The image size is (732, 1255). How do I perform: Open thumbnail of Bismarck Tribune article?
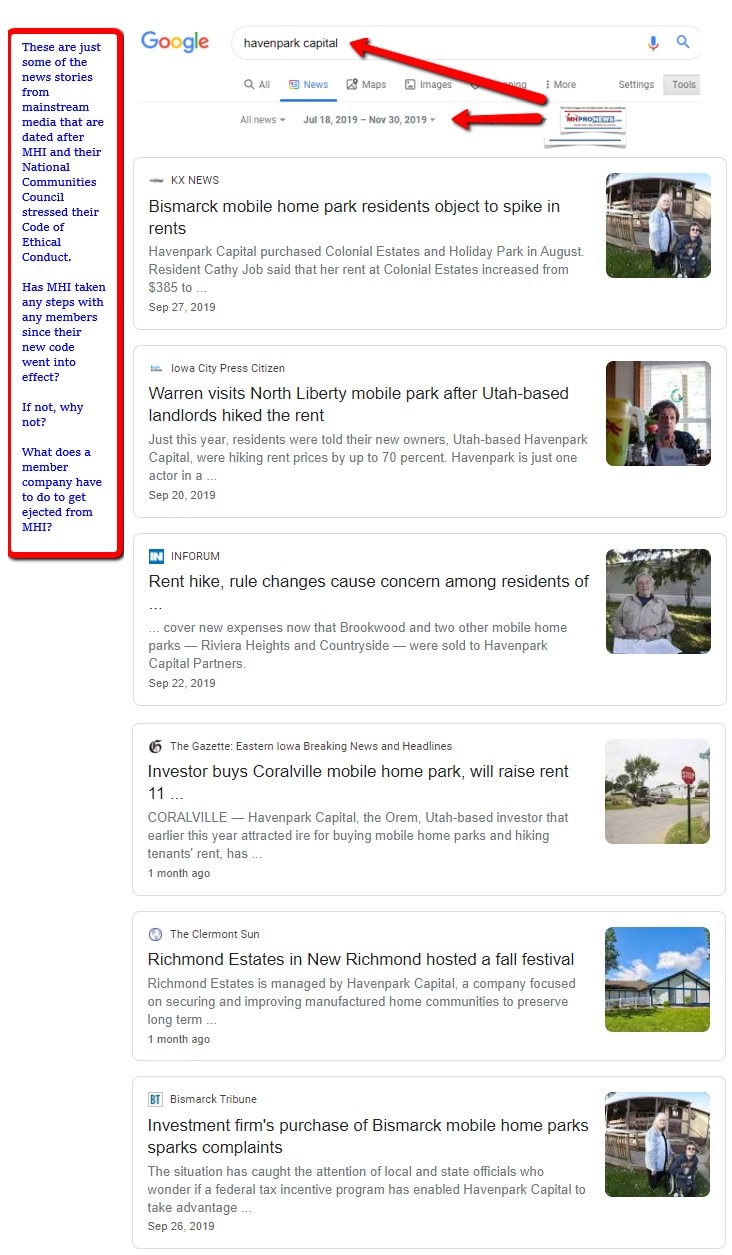tap(657, 1144)
